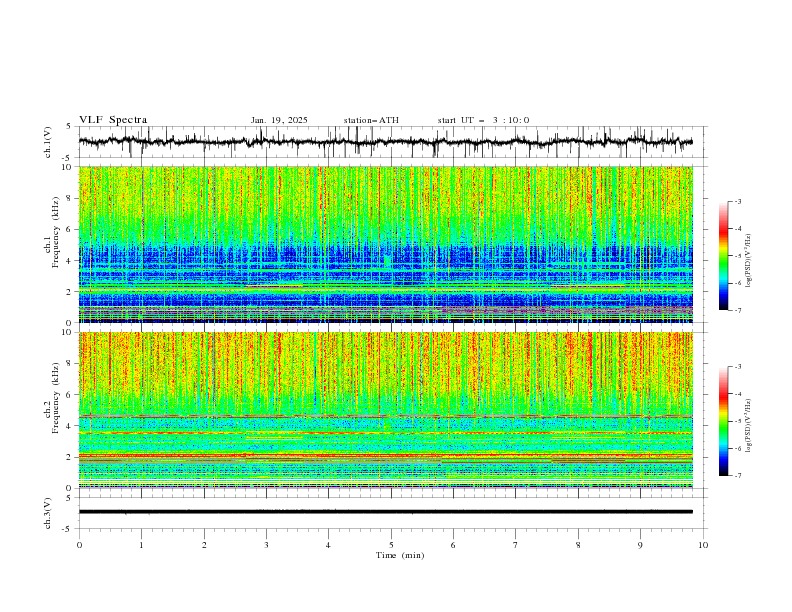Click the "-7" tick on ch.2 color bar
The height and width of the screenshot is (612, 792).
click(x=737, y=475)
